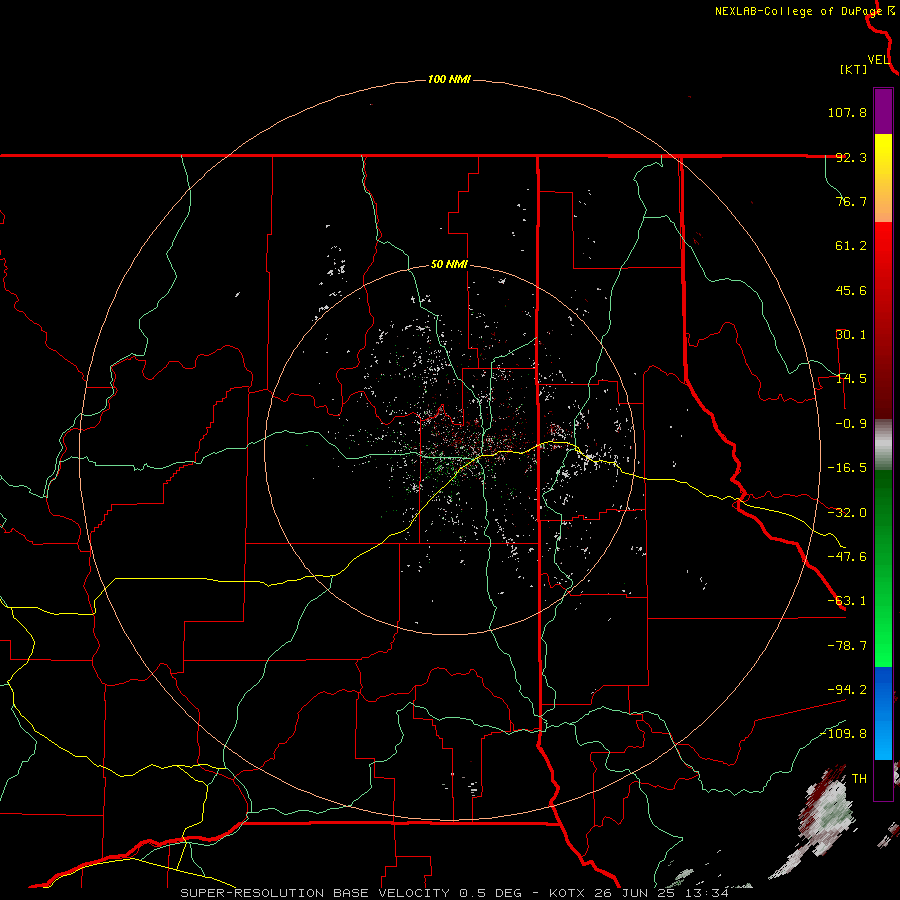Click the 30.1 velocity scale value
Viewport: 900px width, 900px height.
click(x=851, y=335)
